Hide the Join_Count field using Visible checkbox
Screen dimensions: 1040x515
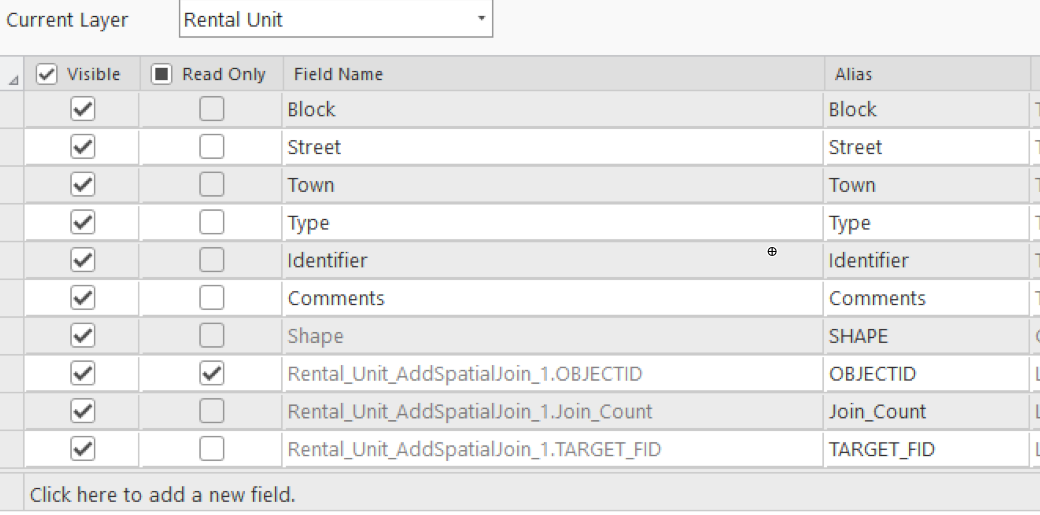point(83,412)
